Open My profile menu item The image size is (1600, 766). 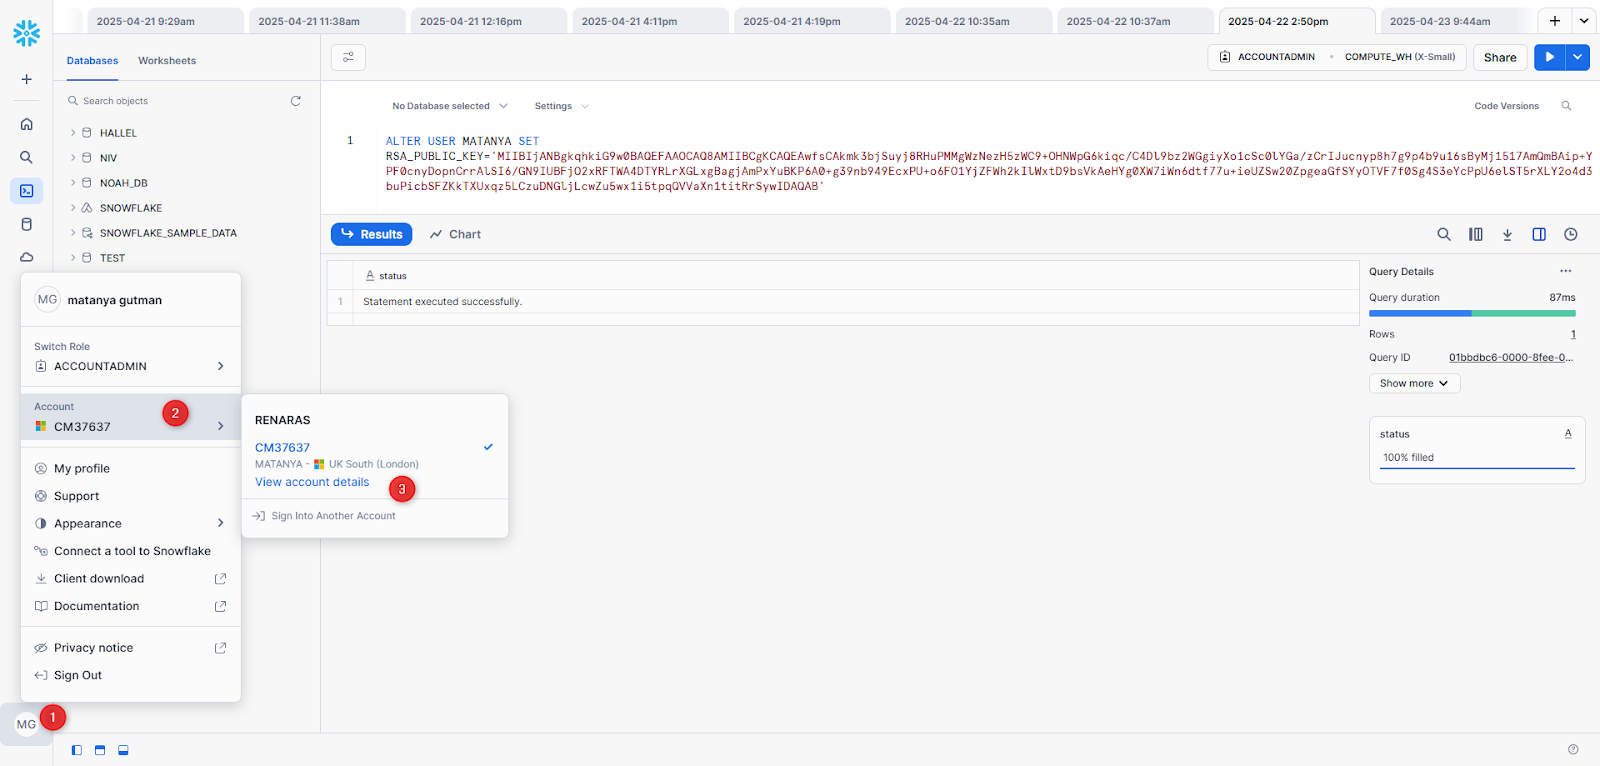pos(130,468)
